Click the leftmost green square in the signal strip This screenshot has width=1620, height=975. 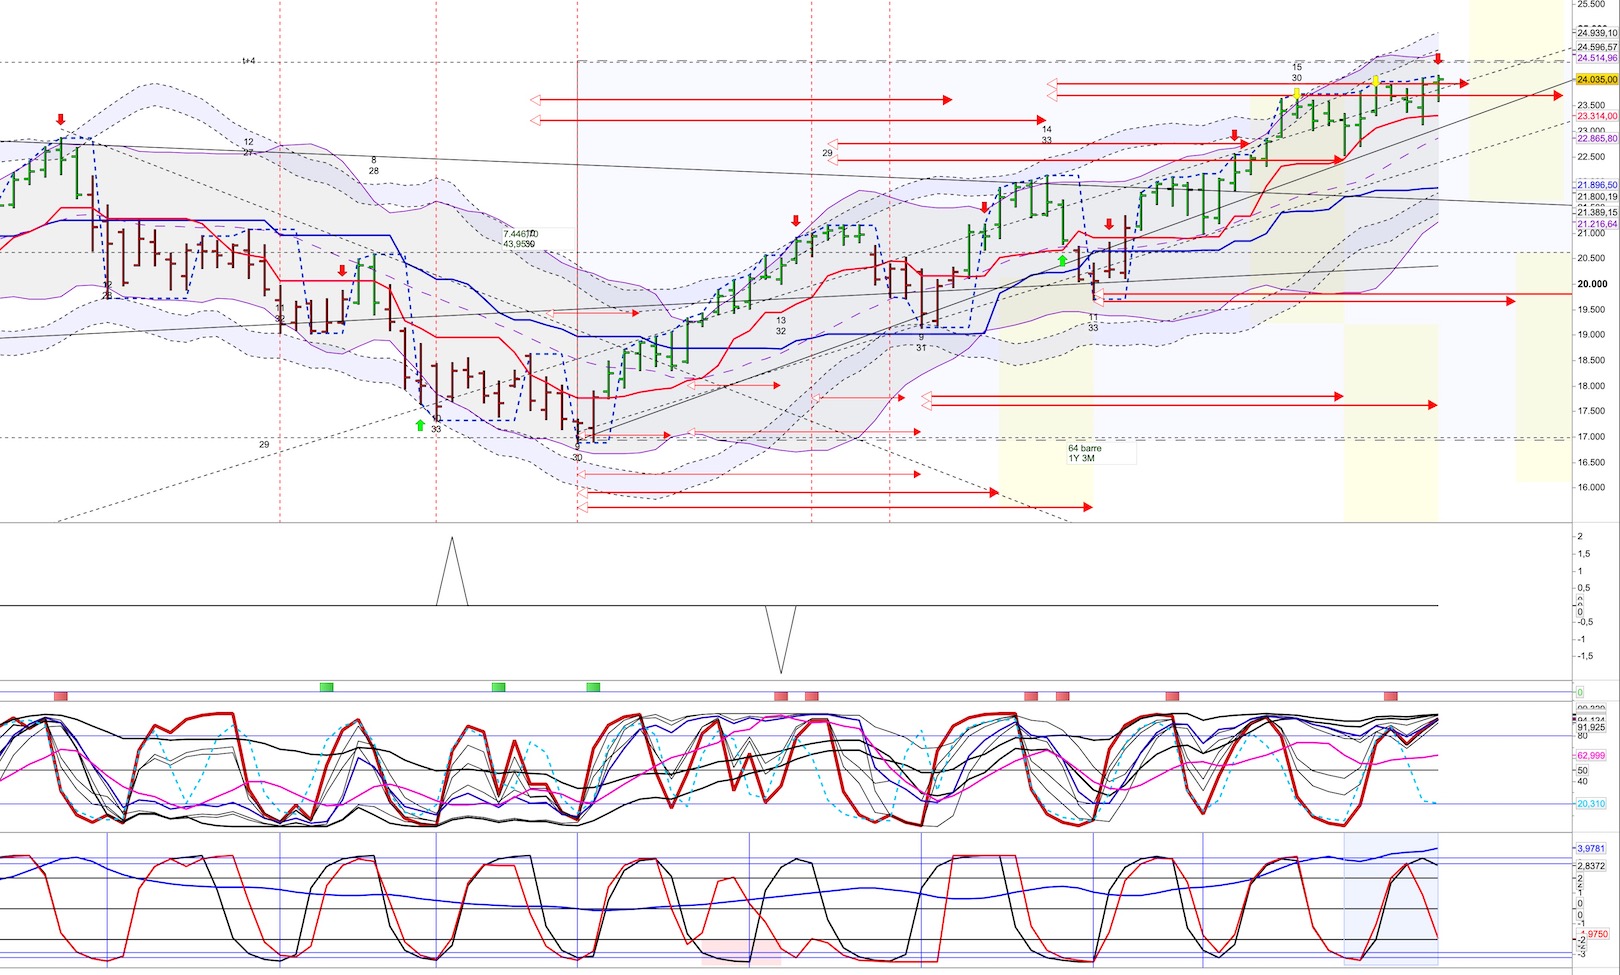(326, 687)
